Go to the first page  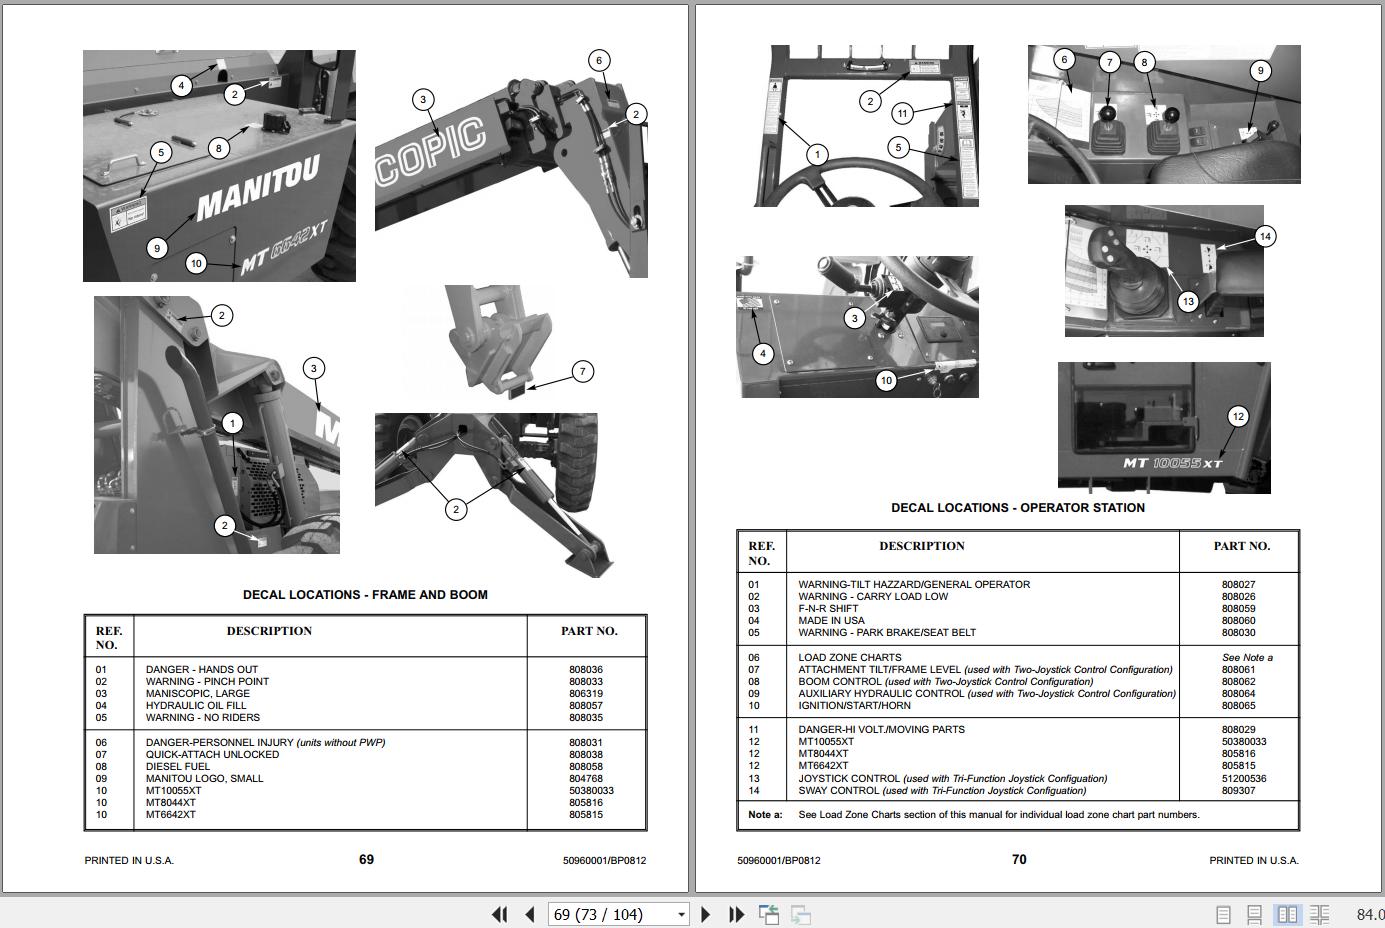[499, 914]
